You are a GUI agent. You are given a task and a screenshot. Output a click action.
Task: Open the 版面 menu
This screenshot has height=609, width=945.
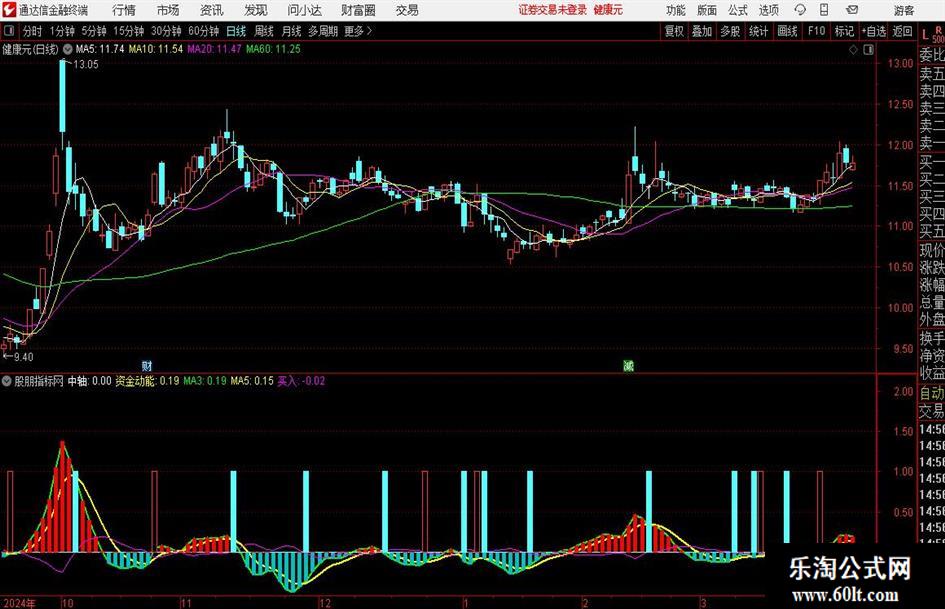tap(706, 10)
